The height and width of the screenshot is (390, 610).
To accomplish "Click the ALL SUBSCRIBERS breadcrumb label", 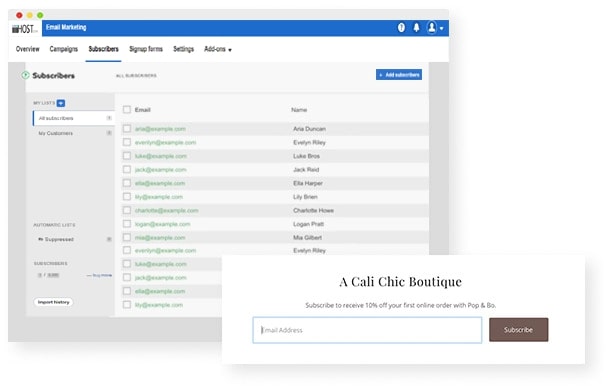I will [136, 76].
